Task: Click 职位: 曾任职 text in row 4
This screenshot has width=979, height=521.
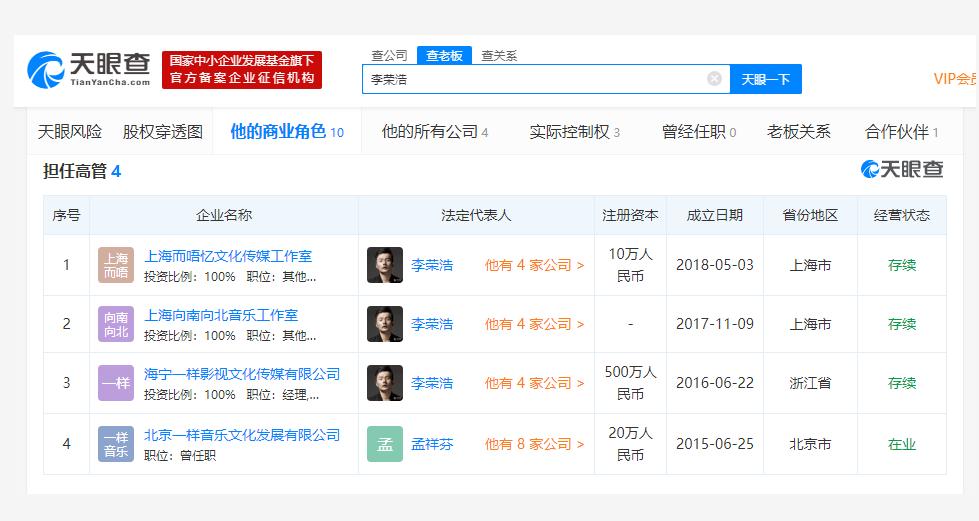Action: [180, 456]
